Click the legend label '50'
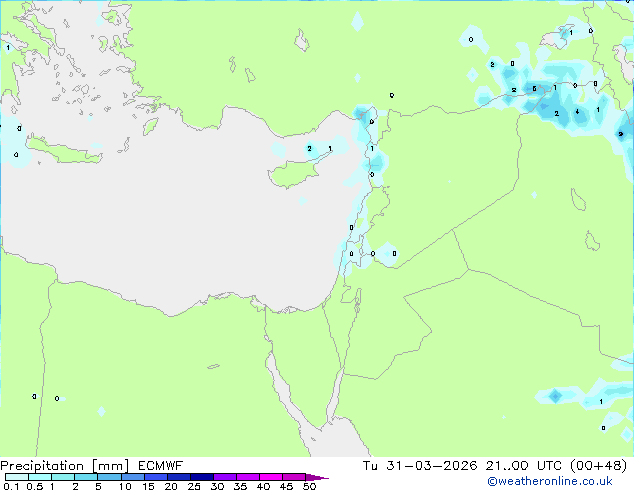This screenshot has height=490, width=634. (x=309, y=486)
